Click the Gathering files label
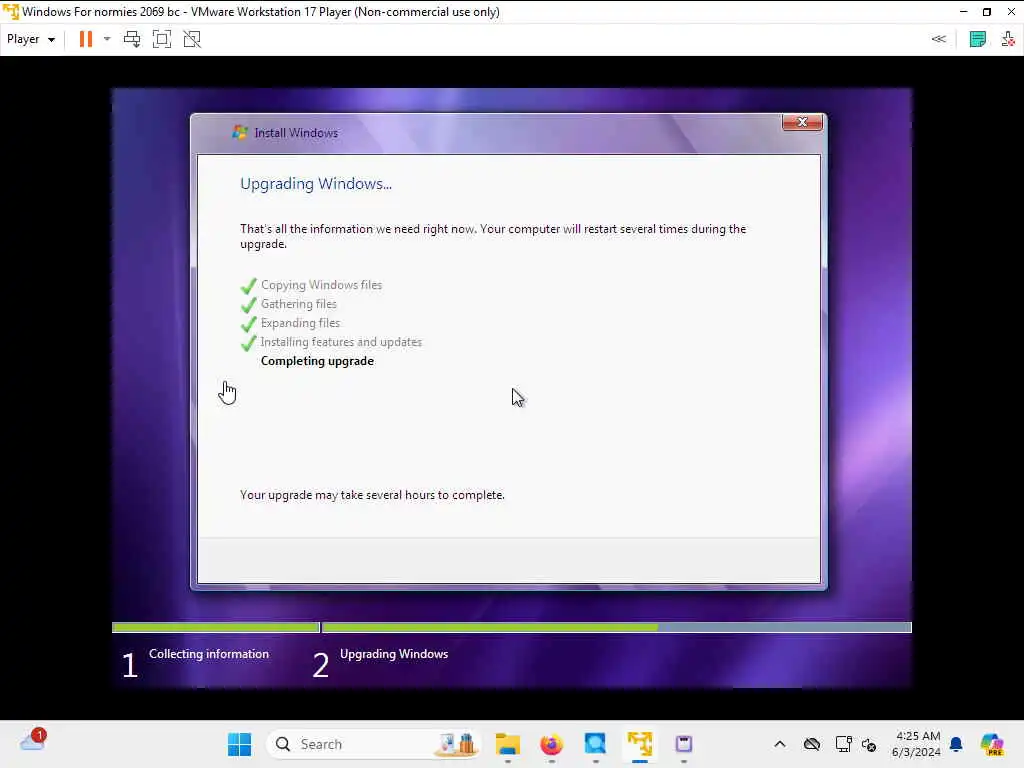Image resolution: width=1024 pixels, height=768 pixels. click(x=299, y=304)
